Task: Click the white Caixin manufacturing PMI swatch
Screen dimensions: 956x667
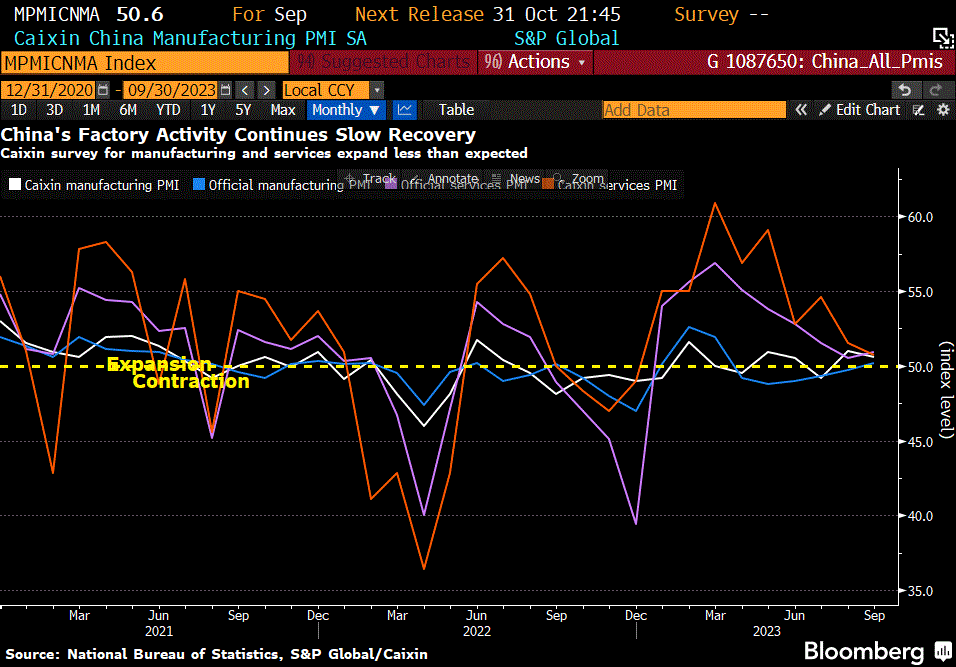Action: [15, 184]
